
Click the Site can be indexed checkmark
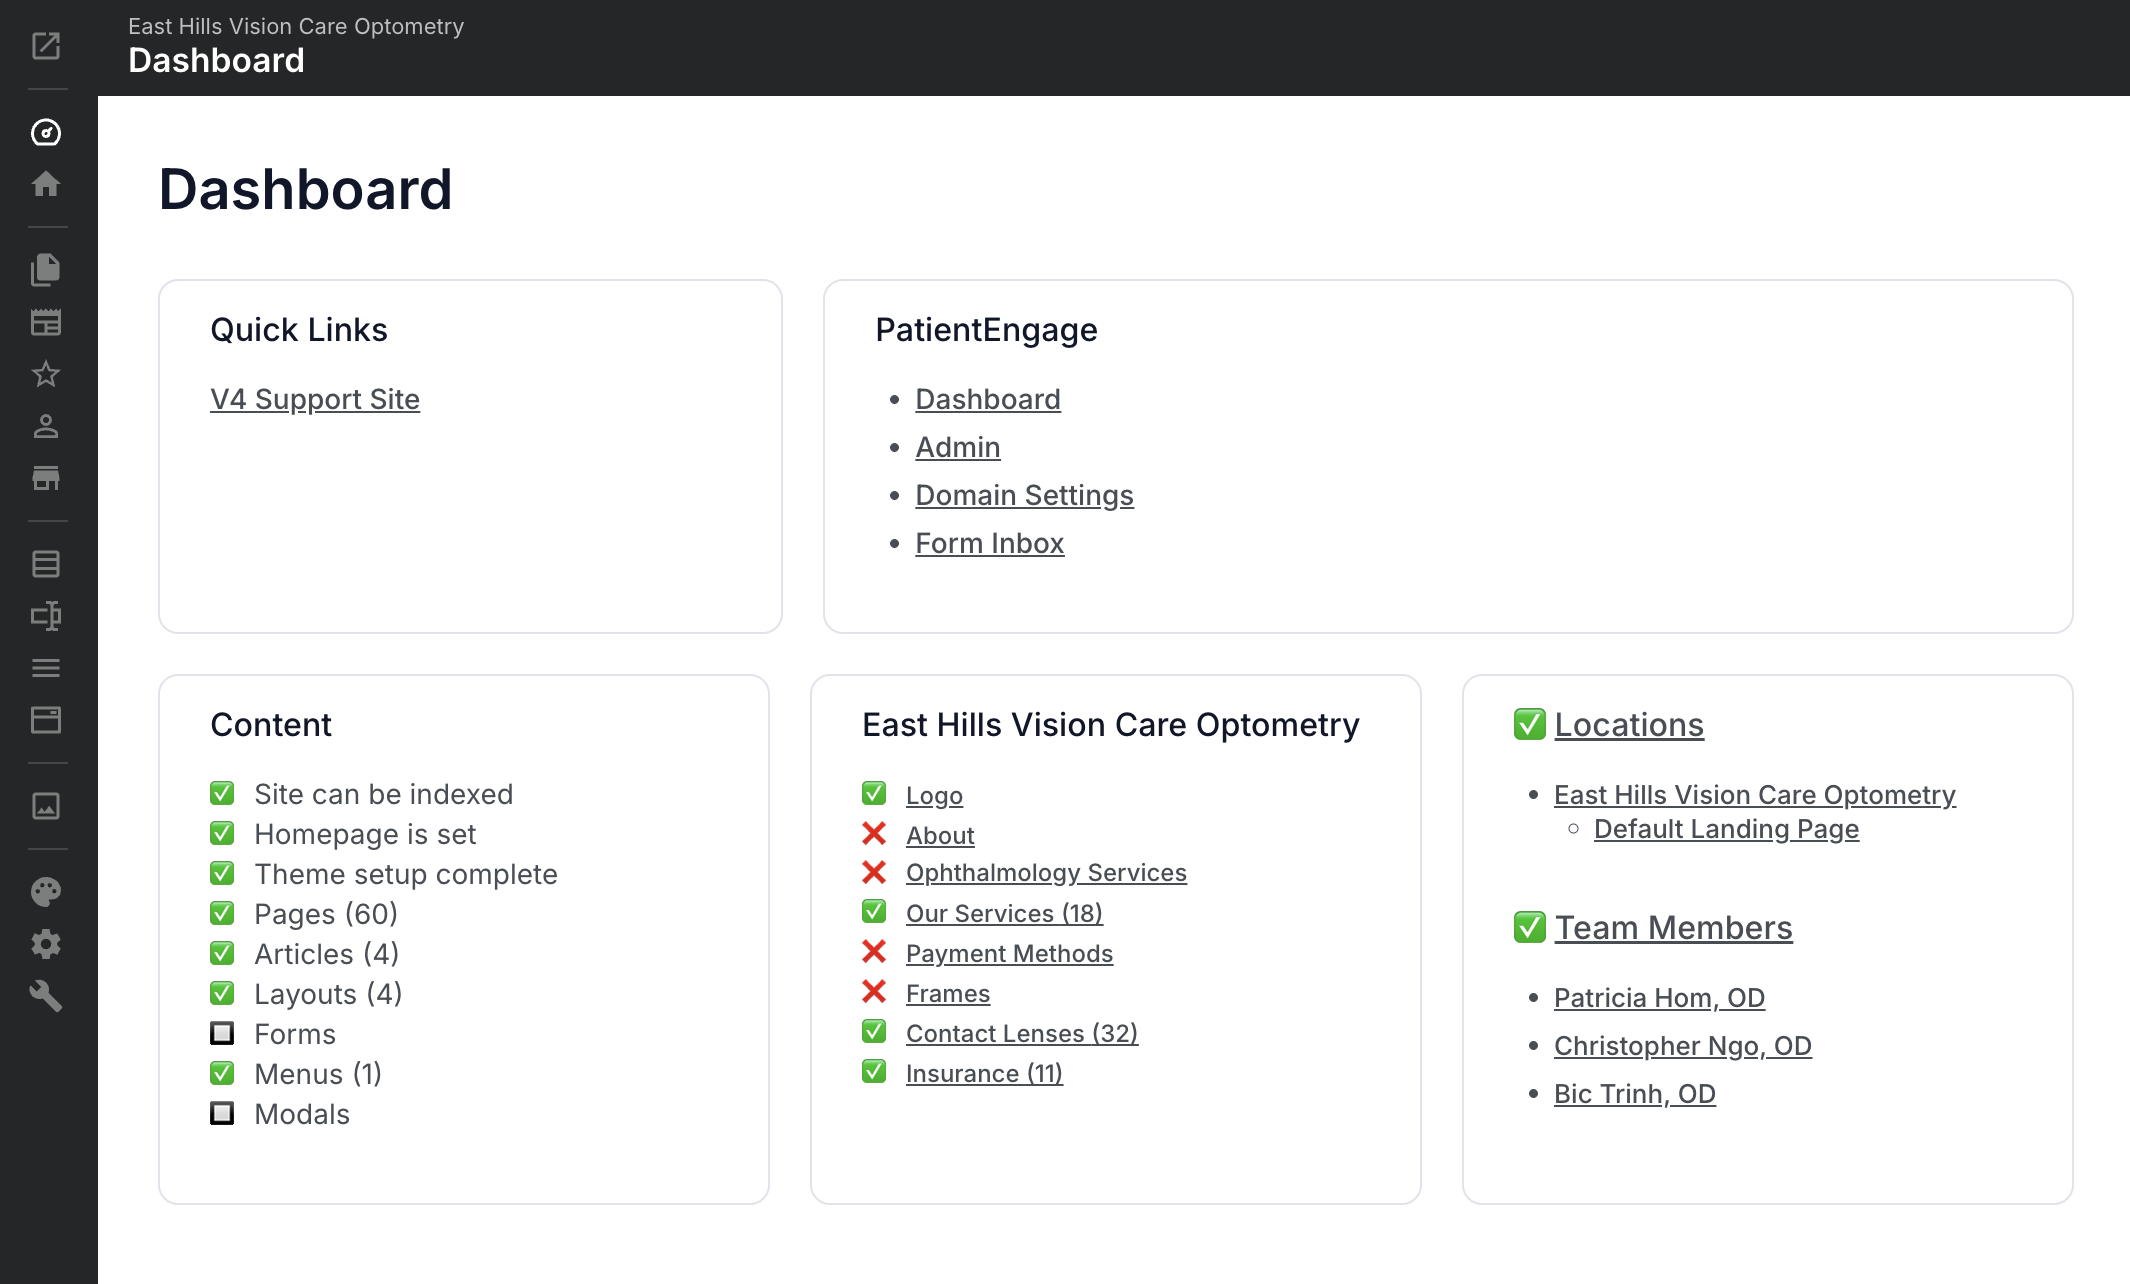pos(222,793)
